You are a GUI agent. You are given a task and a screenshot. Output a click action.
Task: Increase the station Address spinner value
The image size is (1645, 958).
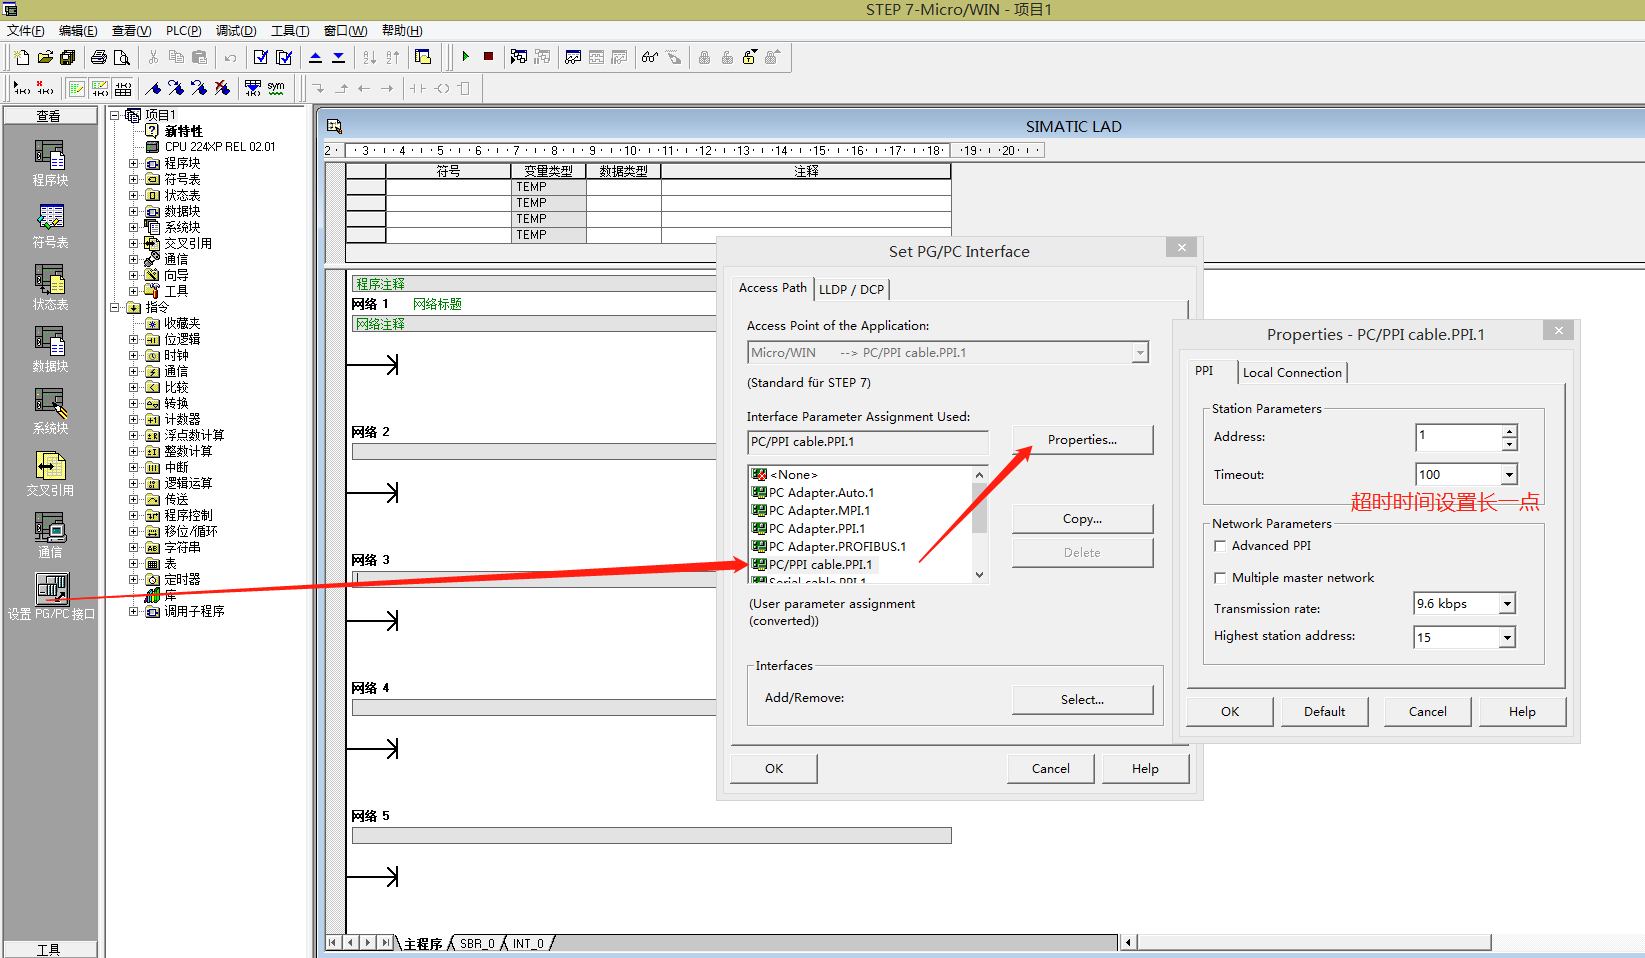(x=1509, y=431)
